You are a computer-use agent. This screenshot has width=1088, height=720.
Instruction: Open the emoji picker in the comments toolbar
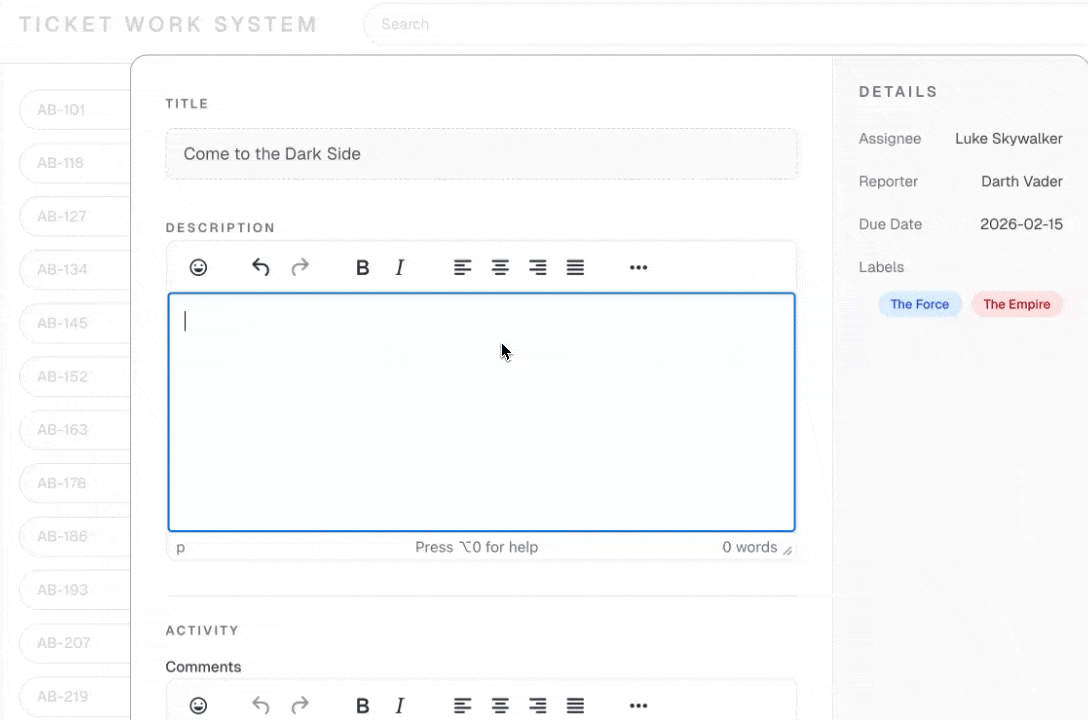198,705
